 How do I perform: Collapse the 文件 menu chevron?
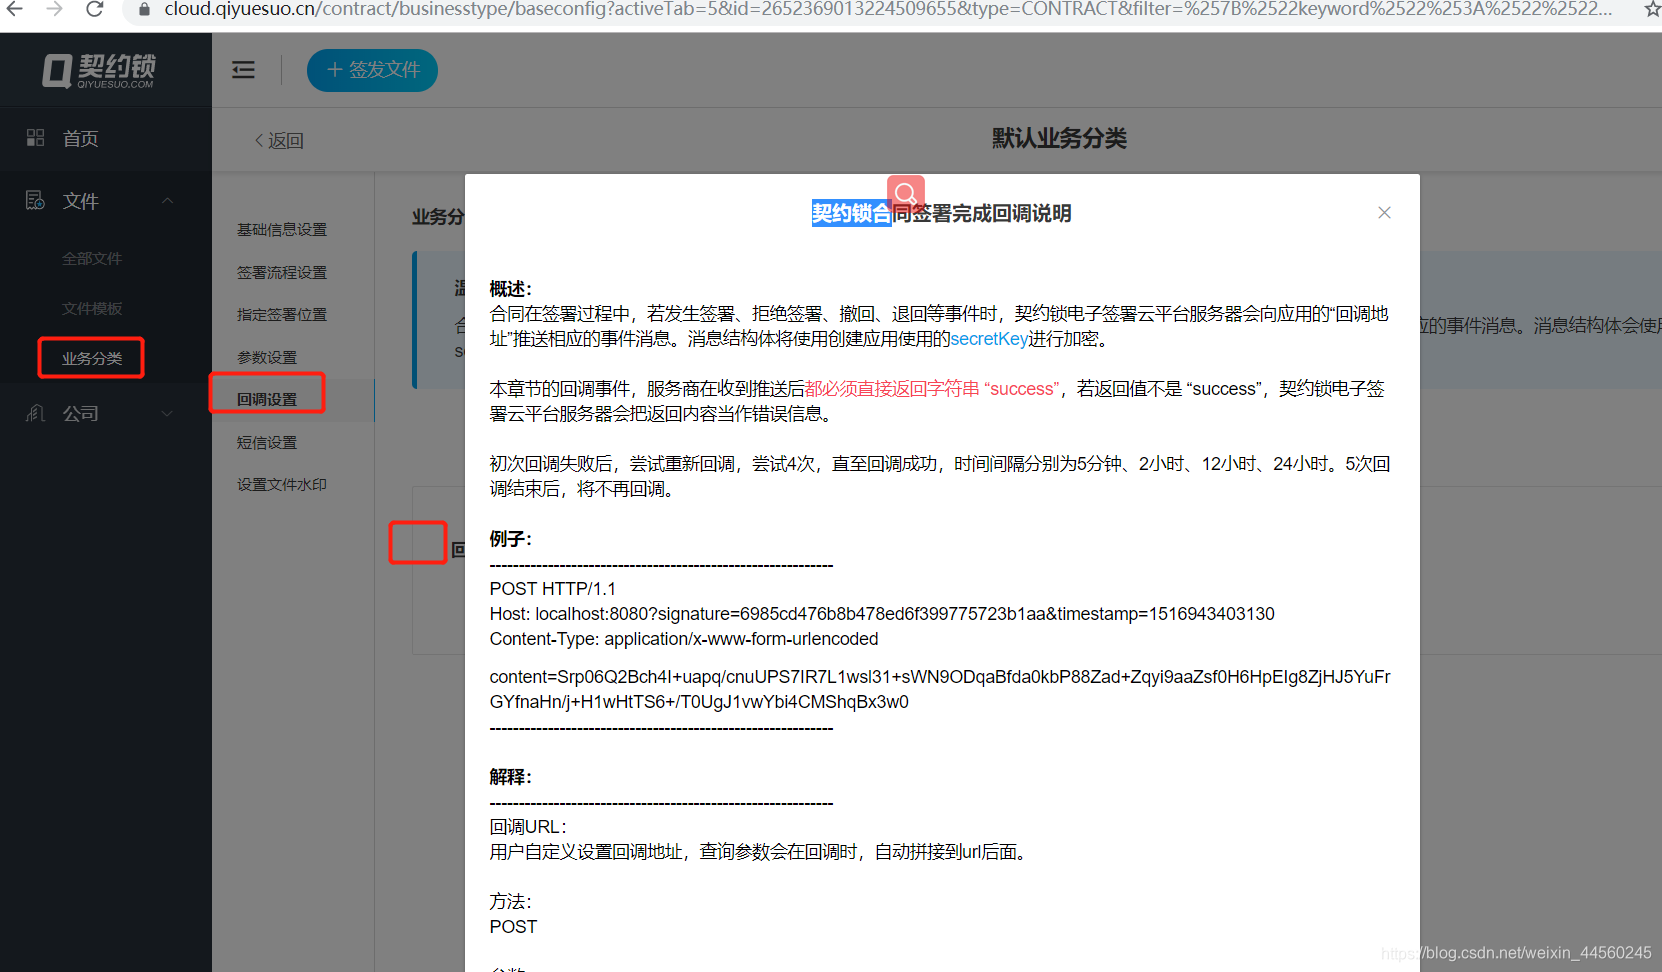168,201
